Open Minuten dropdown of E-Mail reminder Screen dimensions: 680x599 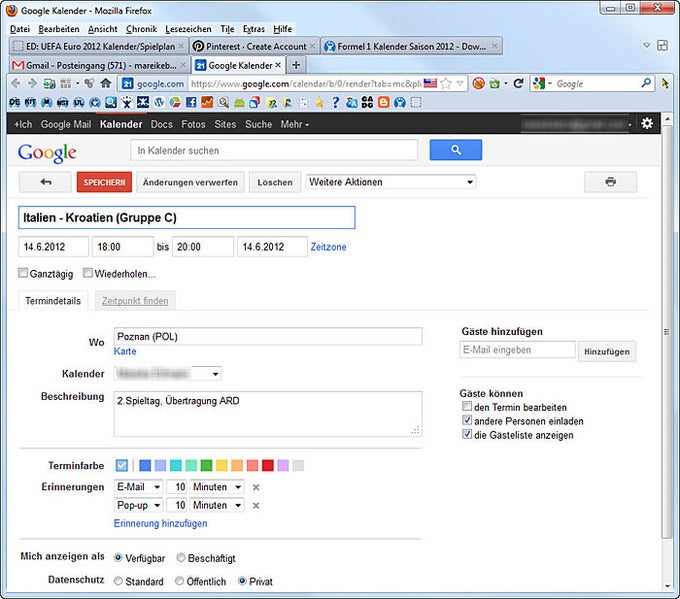[x=217, y=487]
